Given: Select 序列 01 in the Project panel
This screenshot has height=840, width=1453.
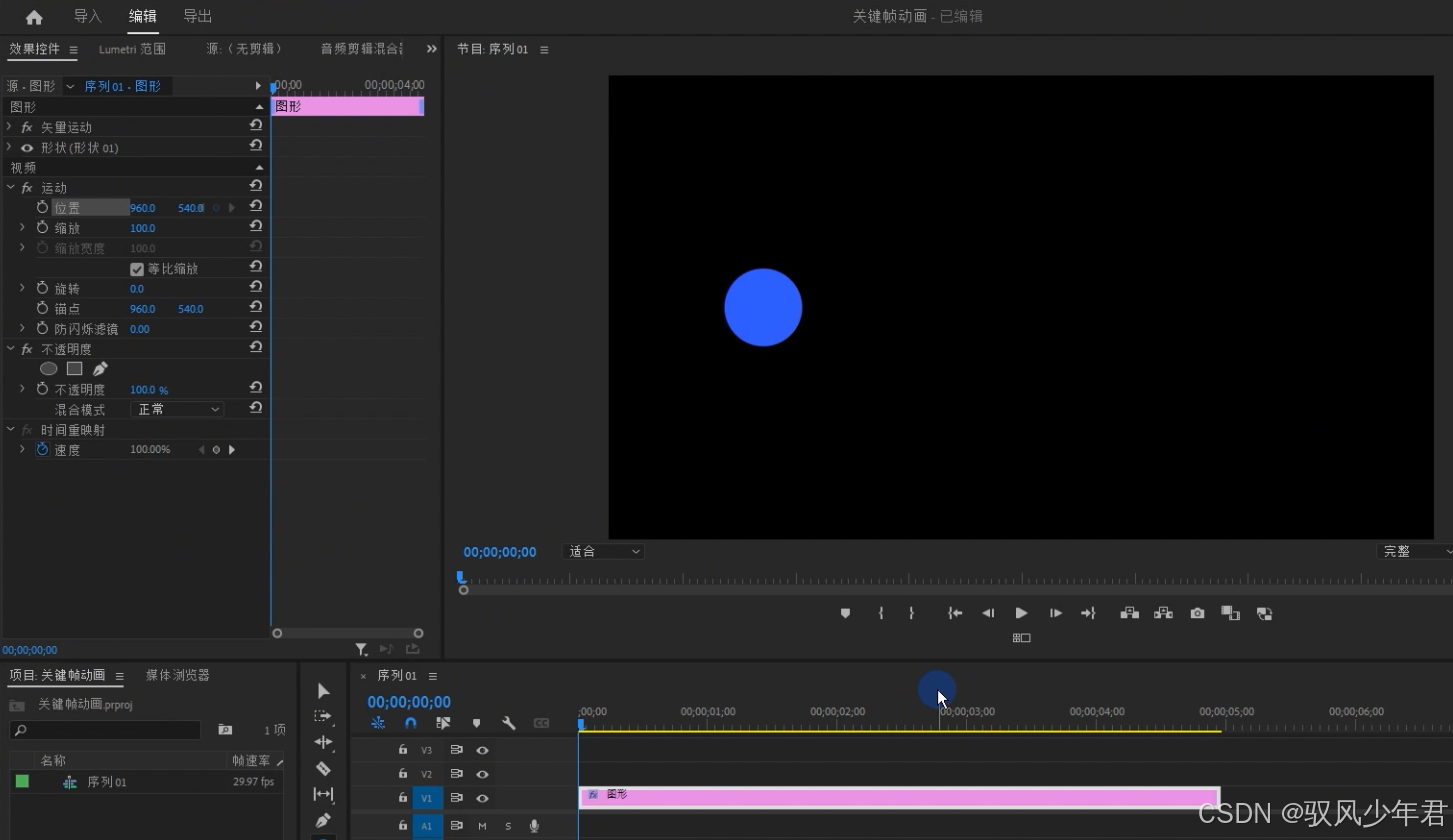Looking at the screenshot, I should [x=107, y=782].
